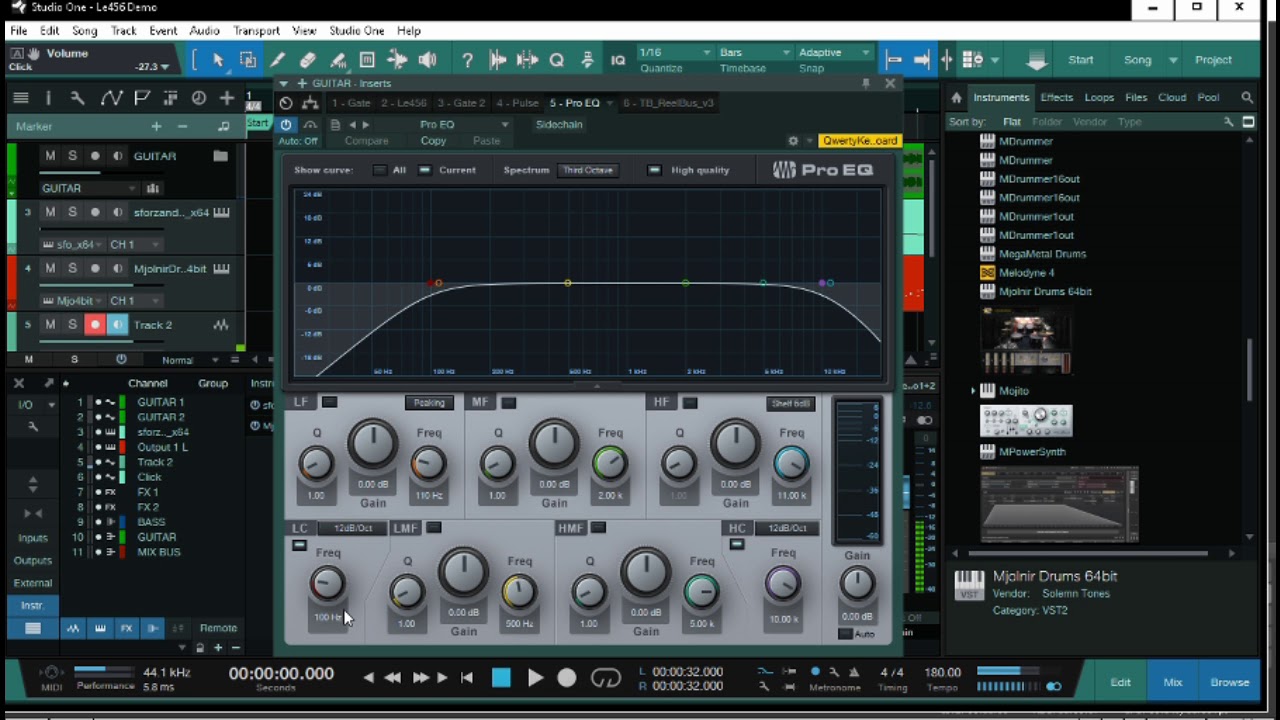The width and height of the screenshot is (1280, 720).
Task: Open the Edit view button
Action: pyautogui.click(x=1120, y=682)
